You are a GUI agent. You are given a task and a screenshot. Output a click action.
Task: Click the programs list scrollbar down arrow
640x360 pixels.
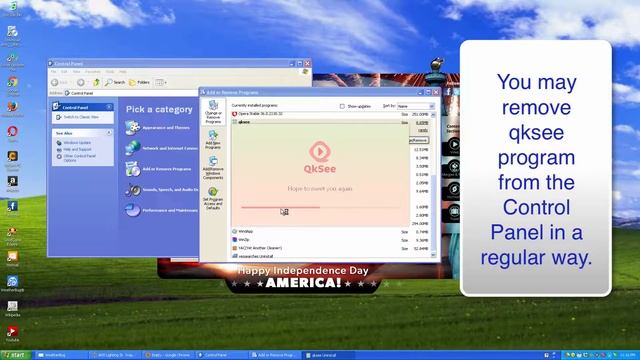433,255
